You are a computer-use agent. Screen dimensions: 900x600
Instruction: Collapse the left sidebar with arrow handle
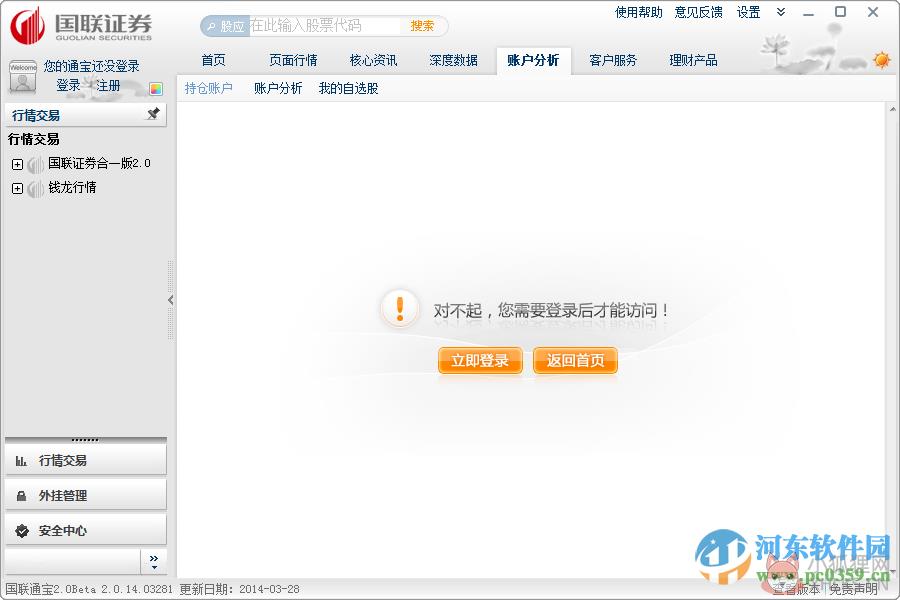tap(170, 300)
